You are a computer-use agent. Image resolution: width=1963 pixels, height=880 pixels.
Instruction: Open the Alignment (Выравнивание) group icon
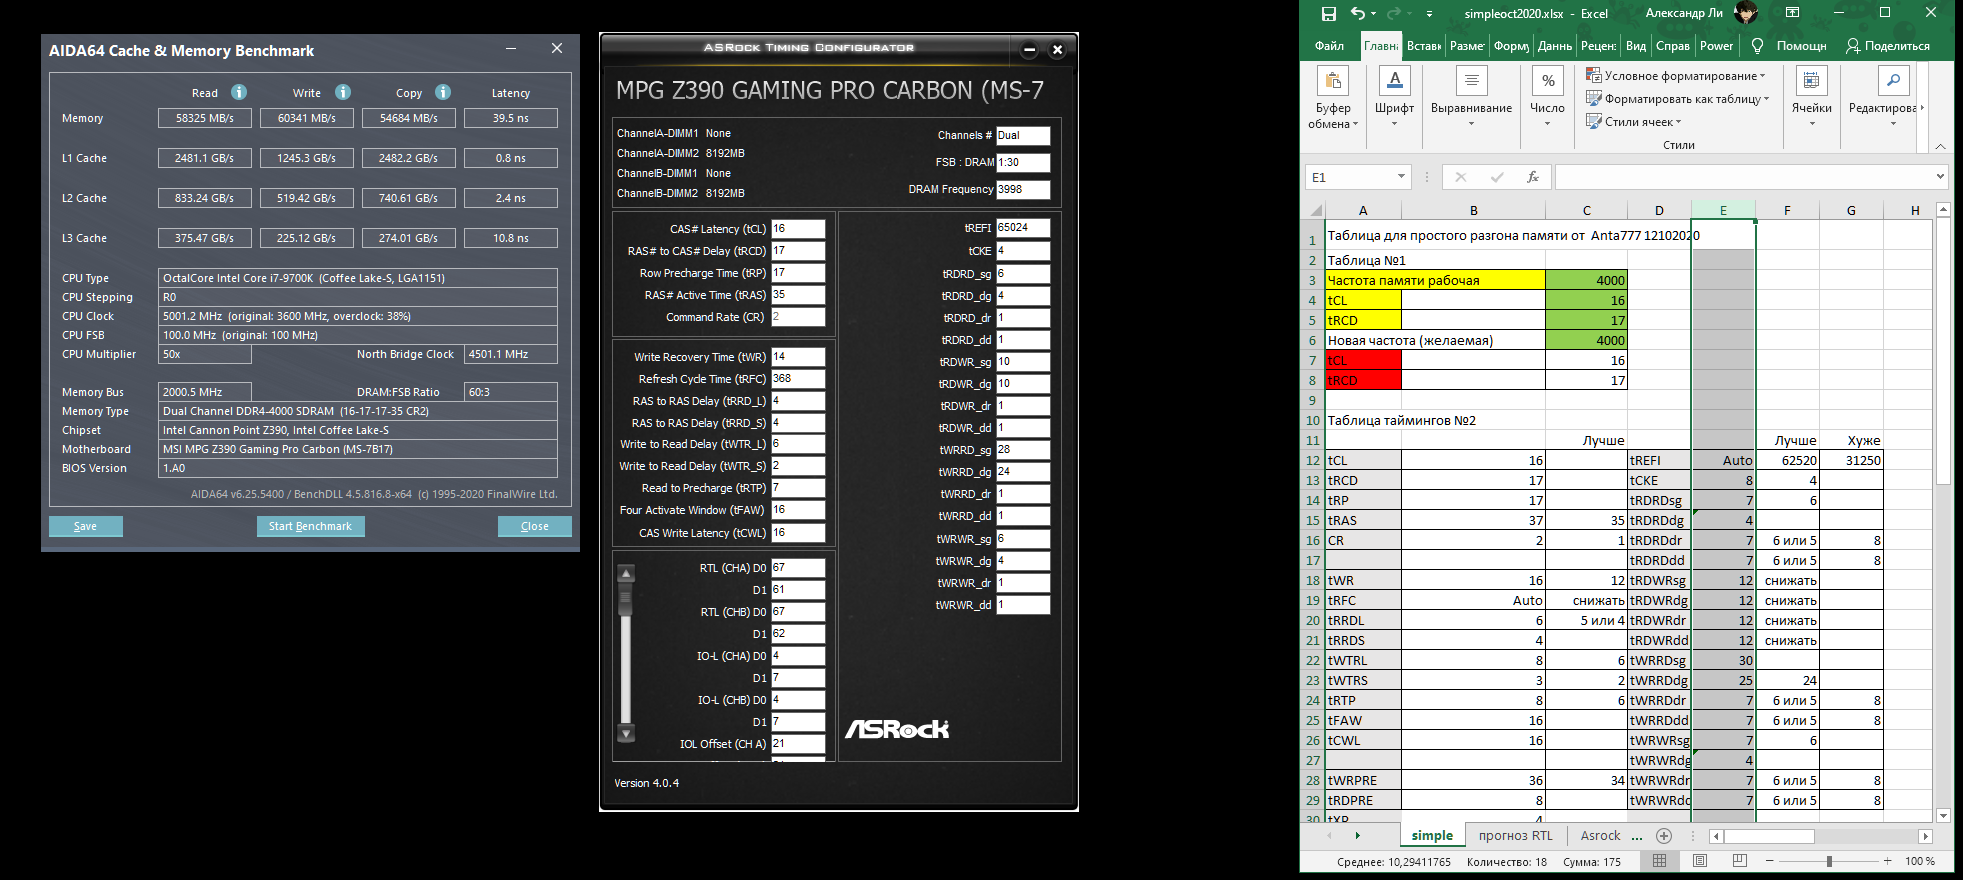click(1471, 81)
